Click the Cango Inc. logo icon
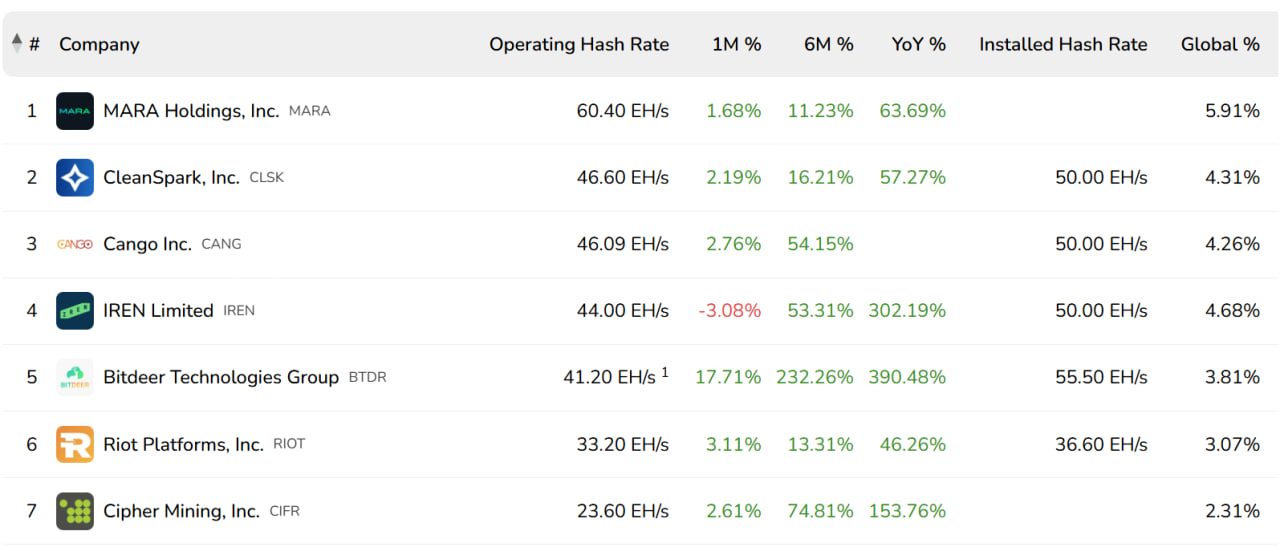Screen dimensions: 1280x547 (x=75, y=244)
